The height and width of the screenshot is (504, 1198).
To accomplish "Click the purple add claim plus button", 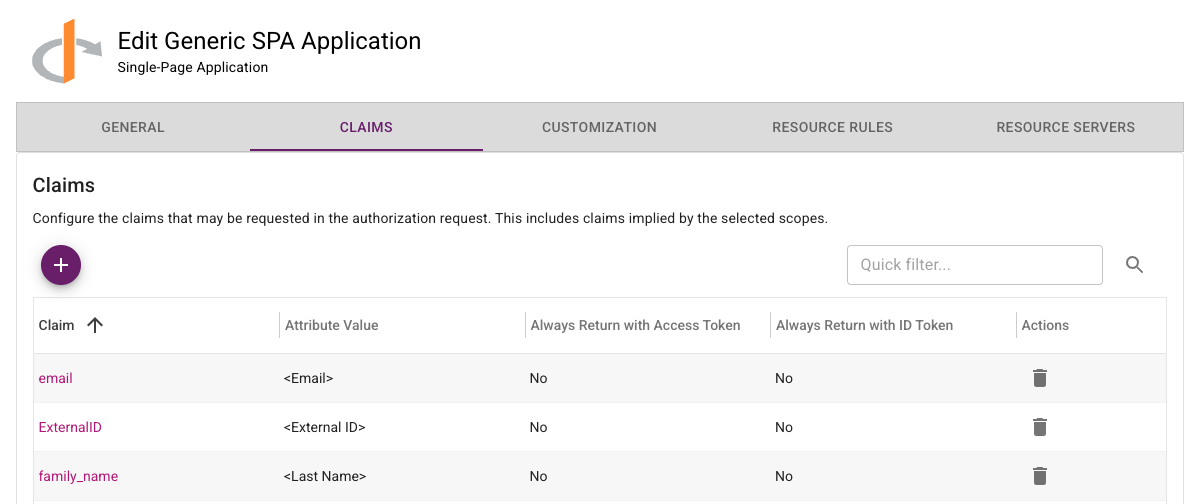I will point(61,265).
